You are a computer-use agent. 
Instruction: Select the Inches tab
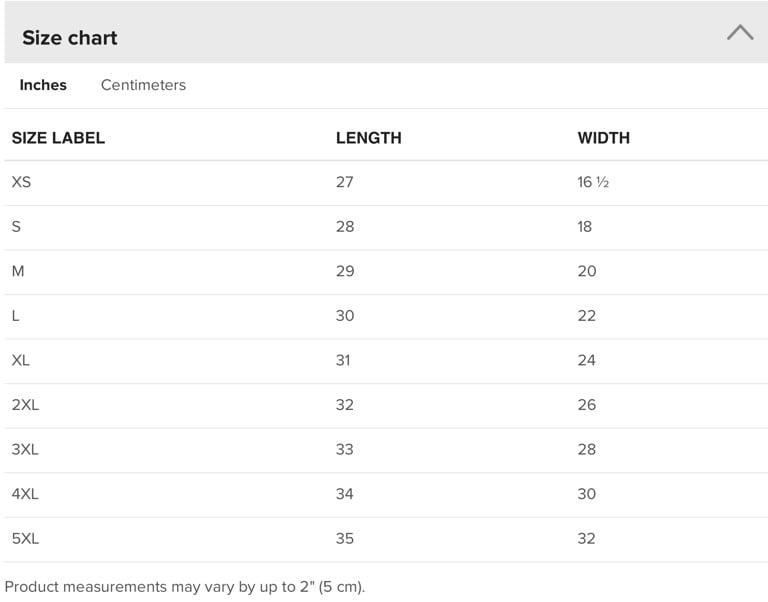(43, 85)
